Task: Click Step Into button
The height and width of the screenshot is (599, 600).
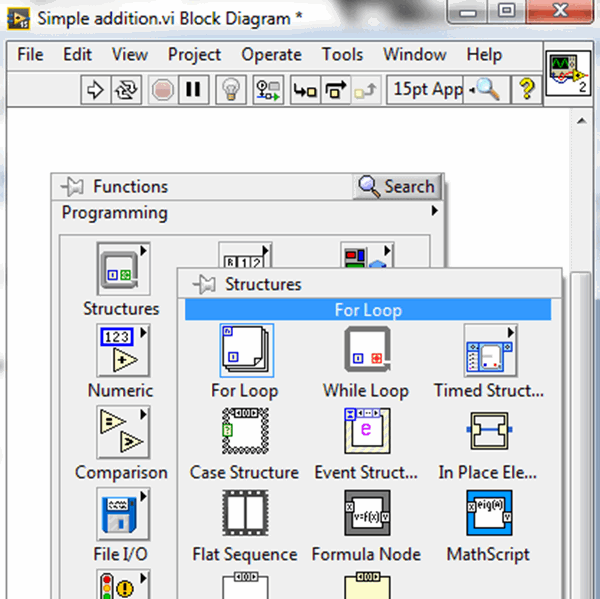Action: (305, 90)
